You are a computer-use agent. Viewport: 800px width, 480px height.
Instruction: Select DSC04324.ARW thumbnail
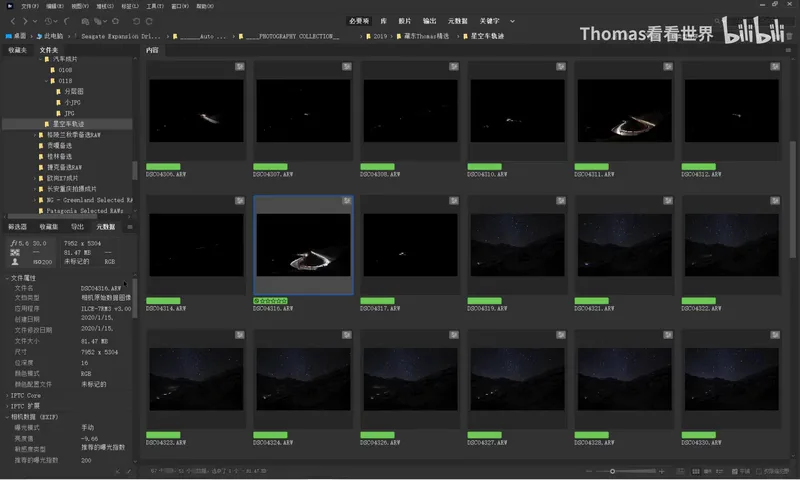[x=304, y=379]
